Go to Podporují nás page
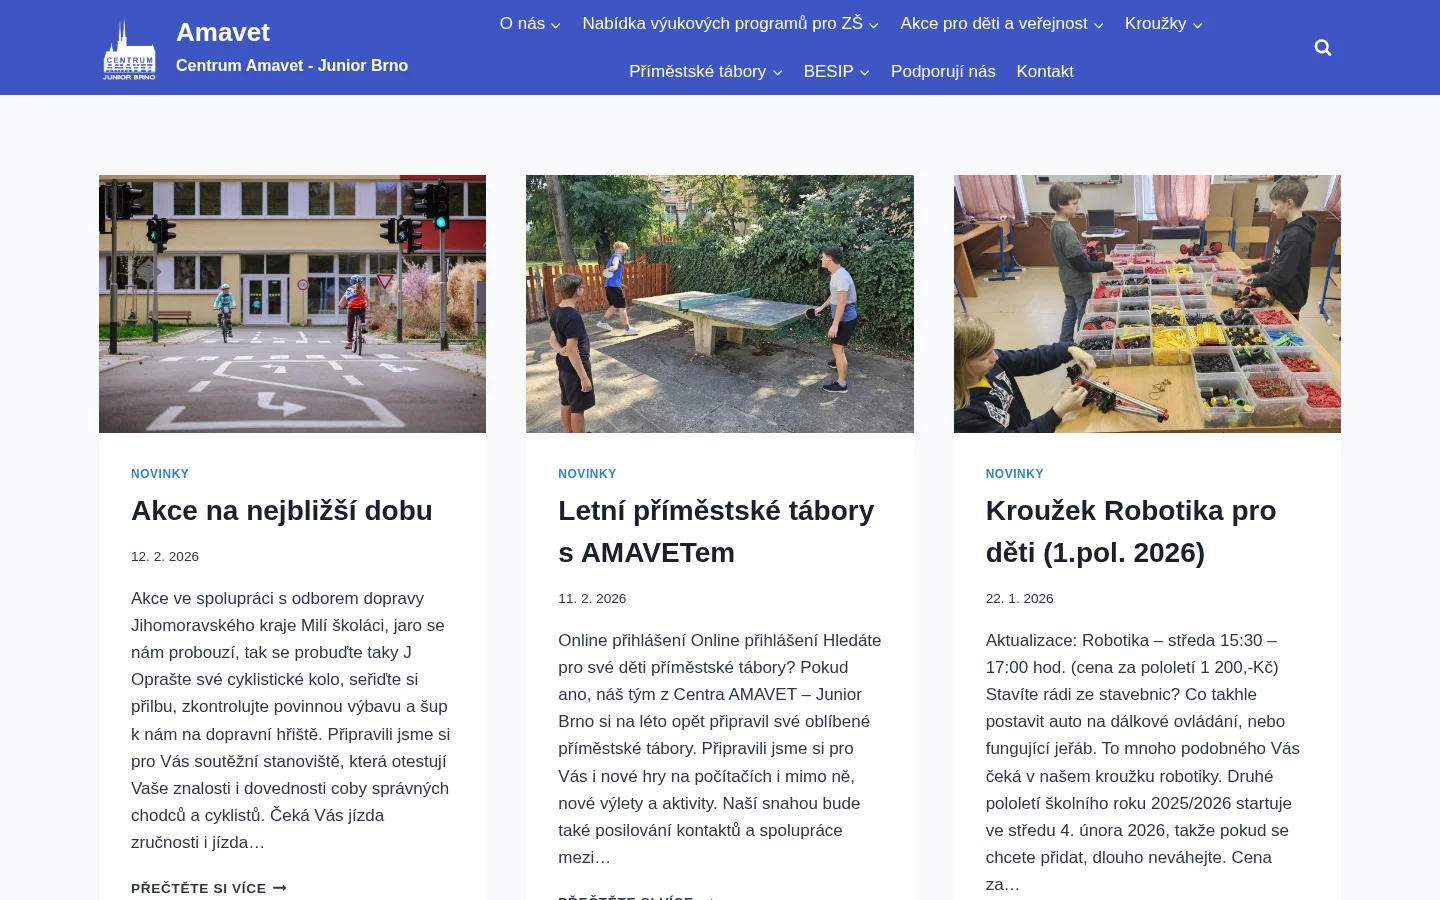1440x900 pixels. pos(943,71)
